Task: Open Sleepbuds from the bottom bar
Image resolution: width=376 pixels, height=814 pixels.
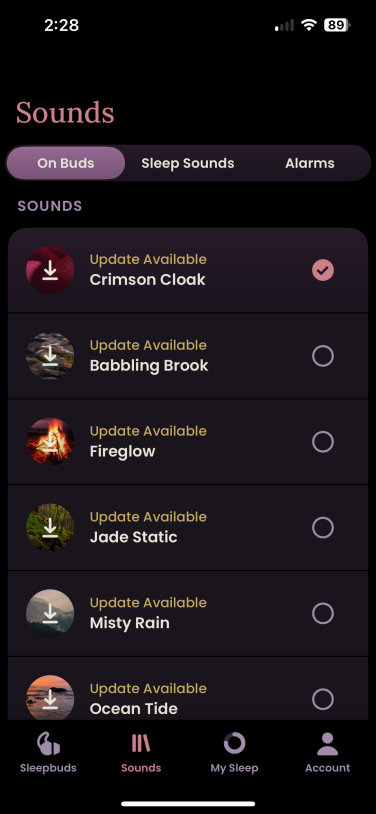Action: (x=48, y=752)
